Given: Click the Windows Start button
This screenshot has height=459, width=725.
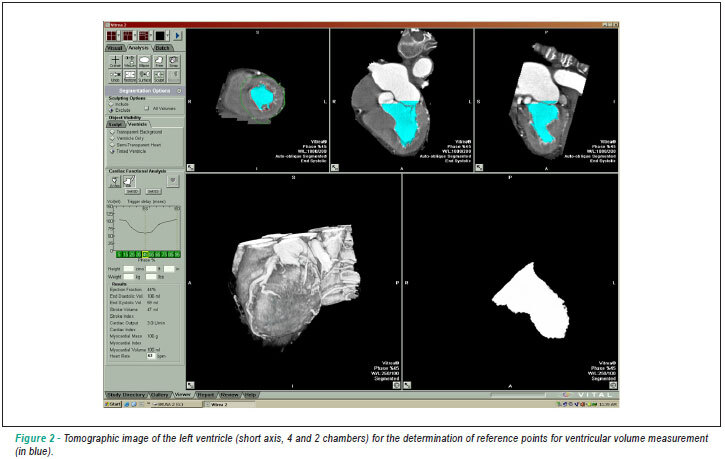Looking at the screenshot, I should 112,404.
